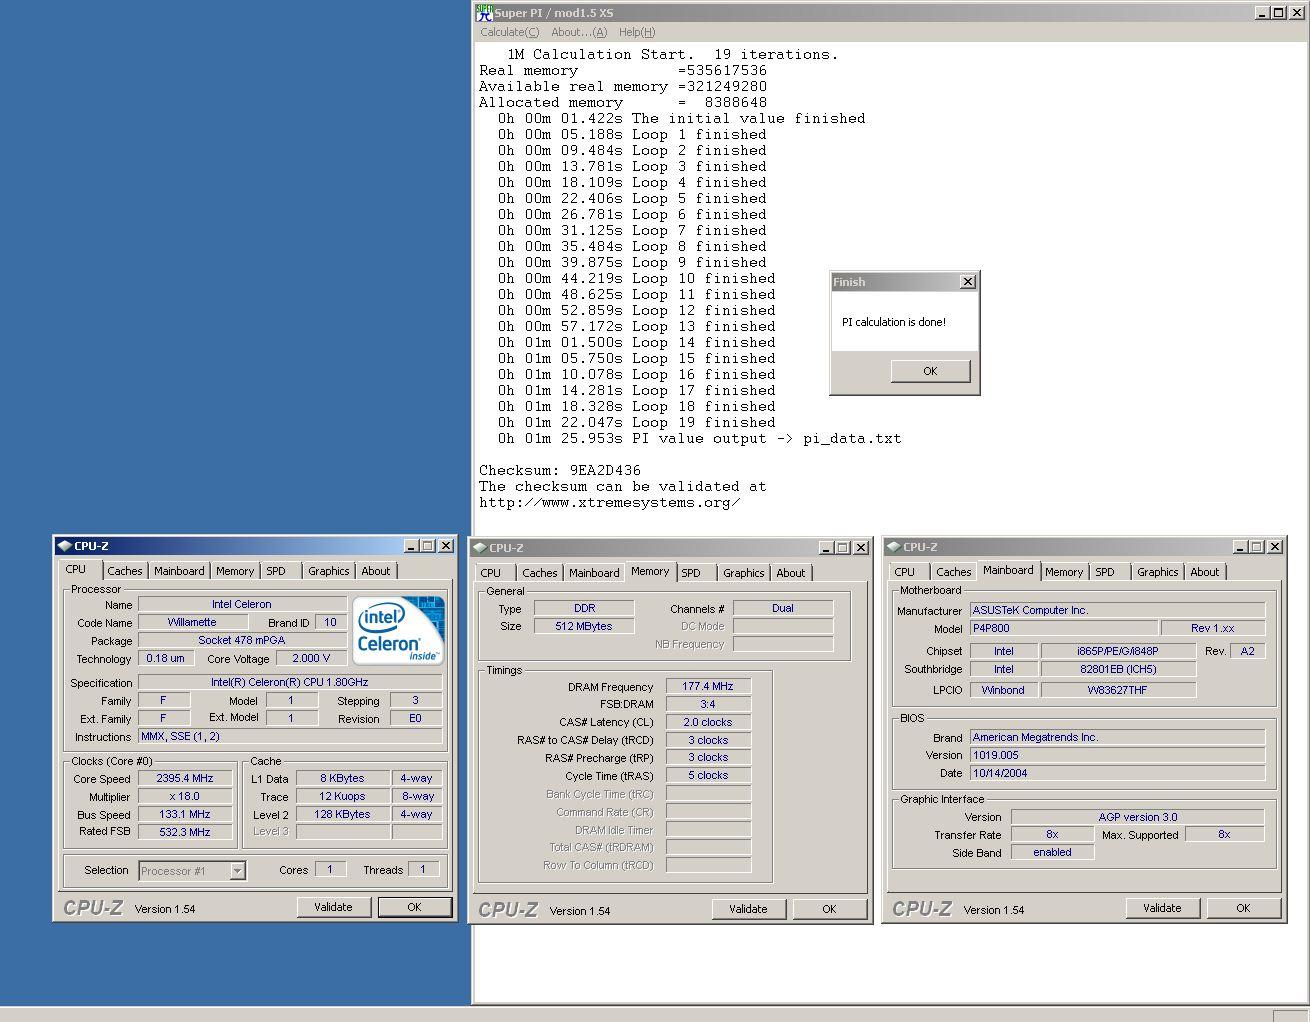Click the Rated FSB value 532.3 MHz
The width and height of the screenshot is (1310, 1022).
tap(185, 831)
